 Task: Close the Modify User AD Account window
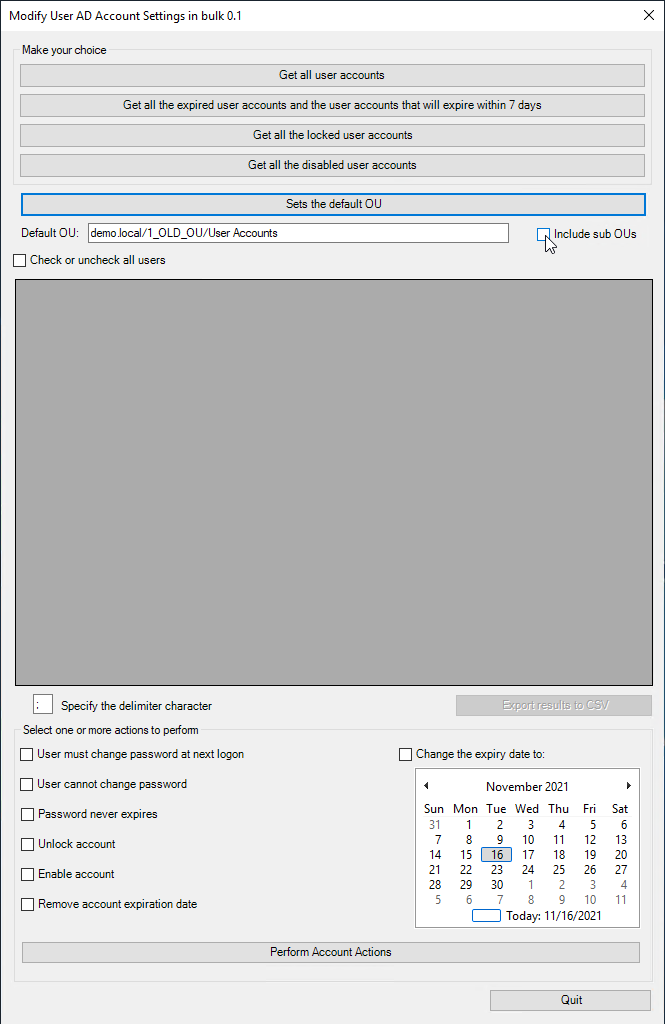pyautogui.click(x=648, y=15)
